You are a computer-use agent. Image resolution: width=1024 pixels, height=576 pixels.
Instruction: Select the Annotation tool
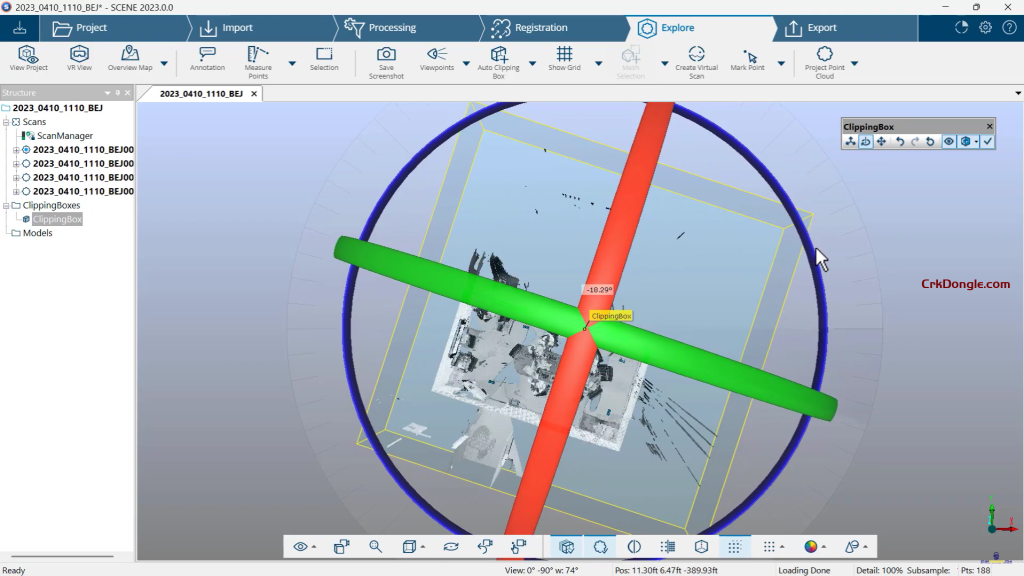[207, 54]
